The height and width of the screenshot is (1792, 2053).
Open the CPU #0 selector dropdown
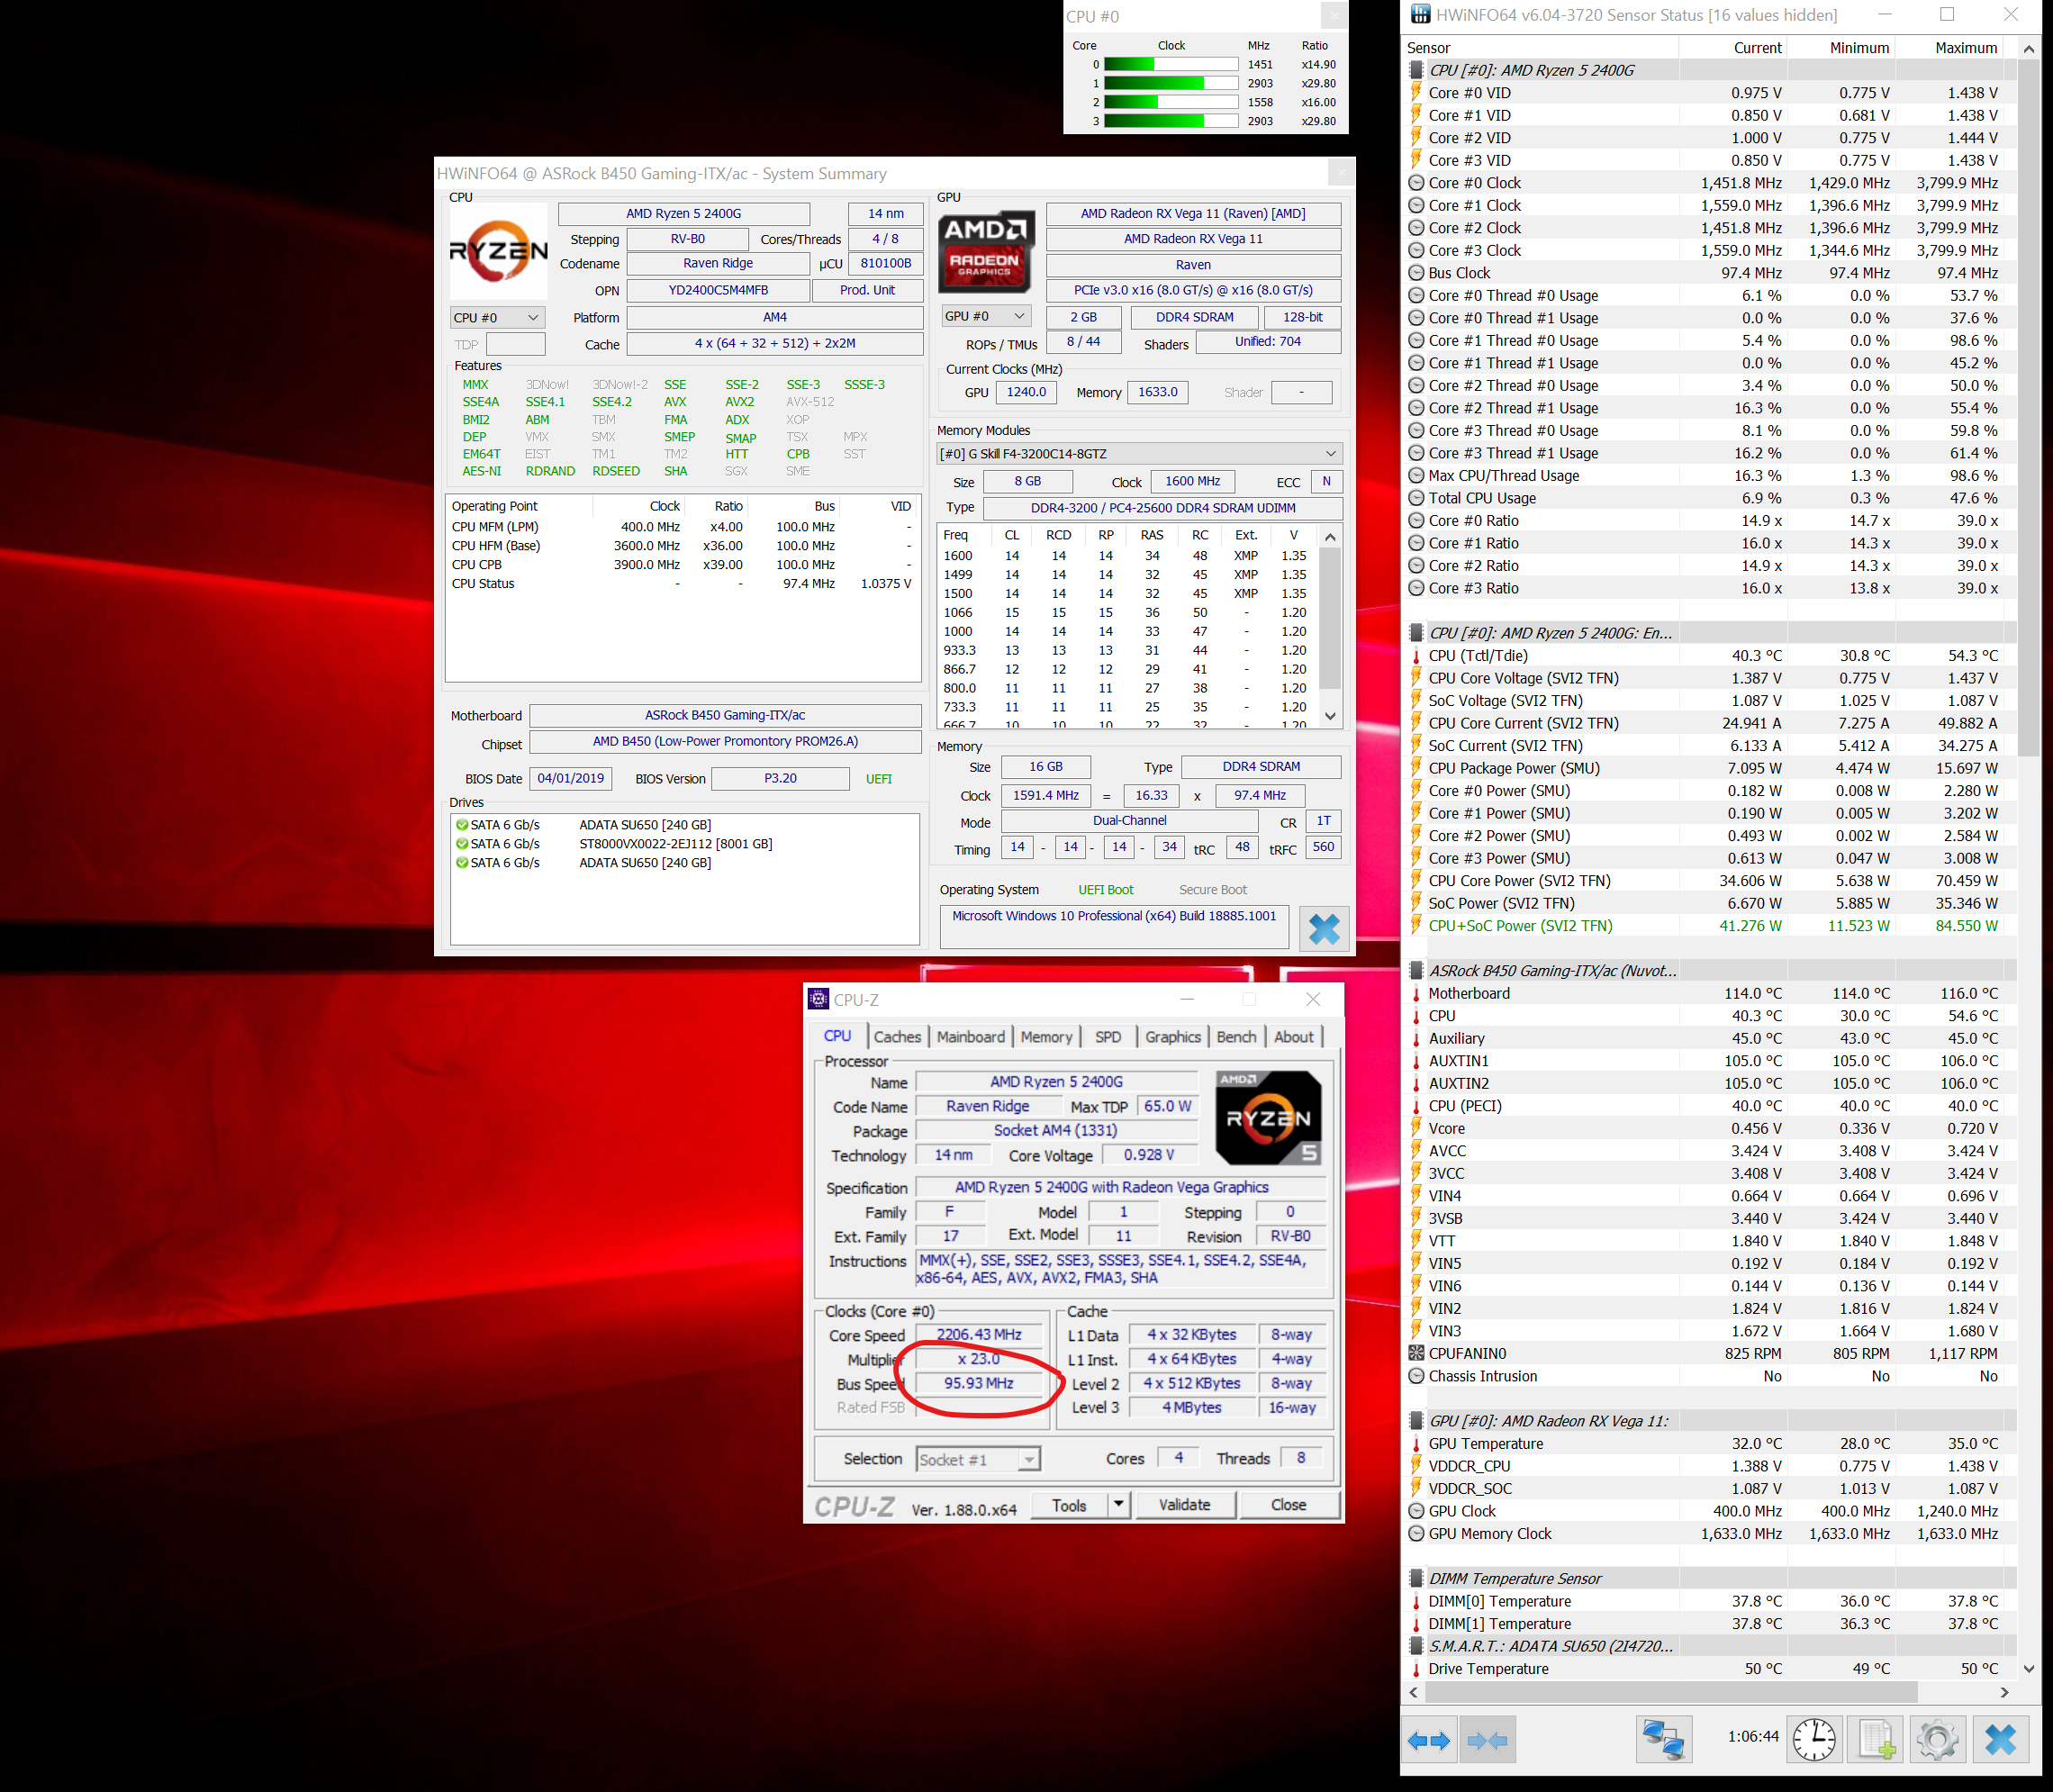click(x=497, y=318)
